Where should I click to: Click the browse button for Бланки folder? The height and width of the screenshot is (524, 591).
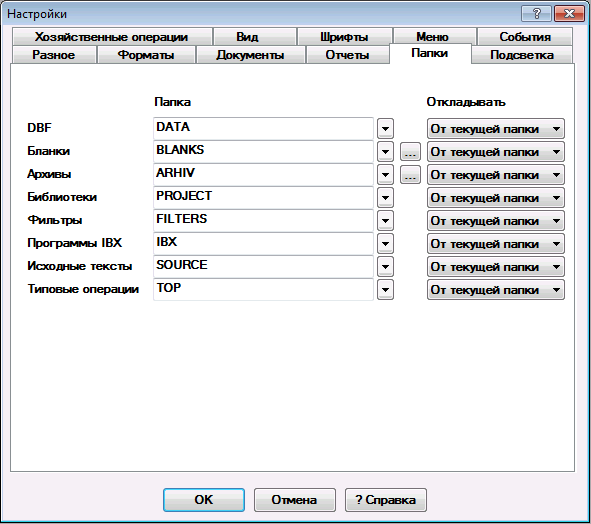coord(410,152)
